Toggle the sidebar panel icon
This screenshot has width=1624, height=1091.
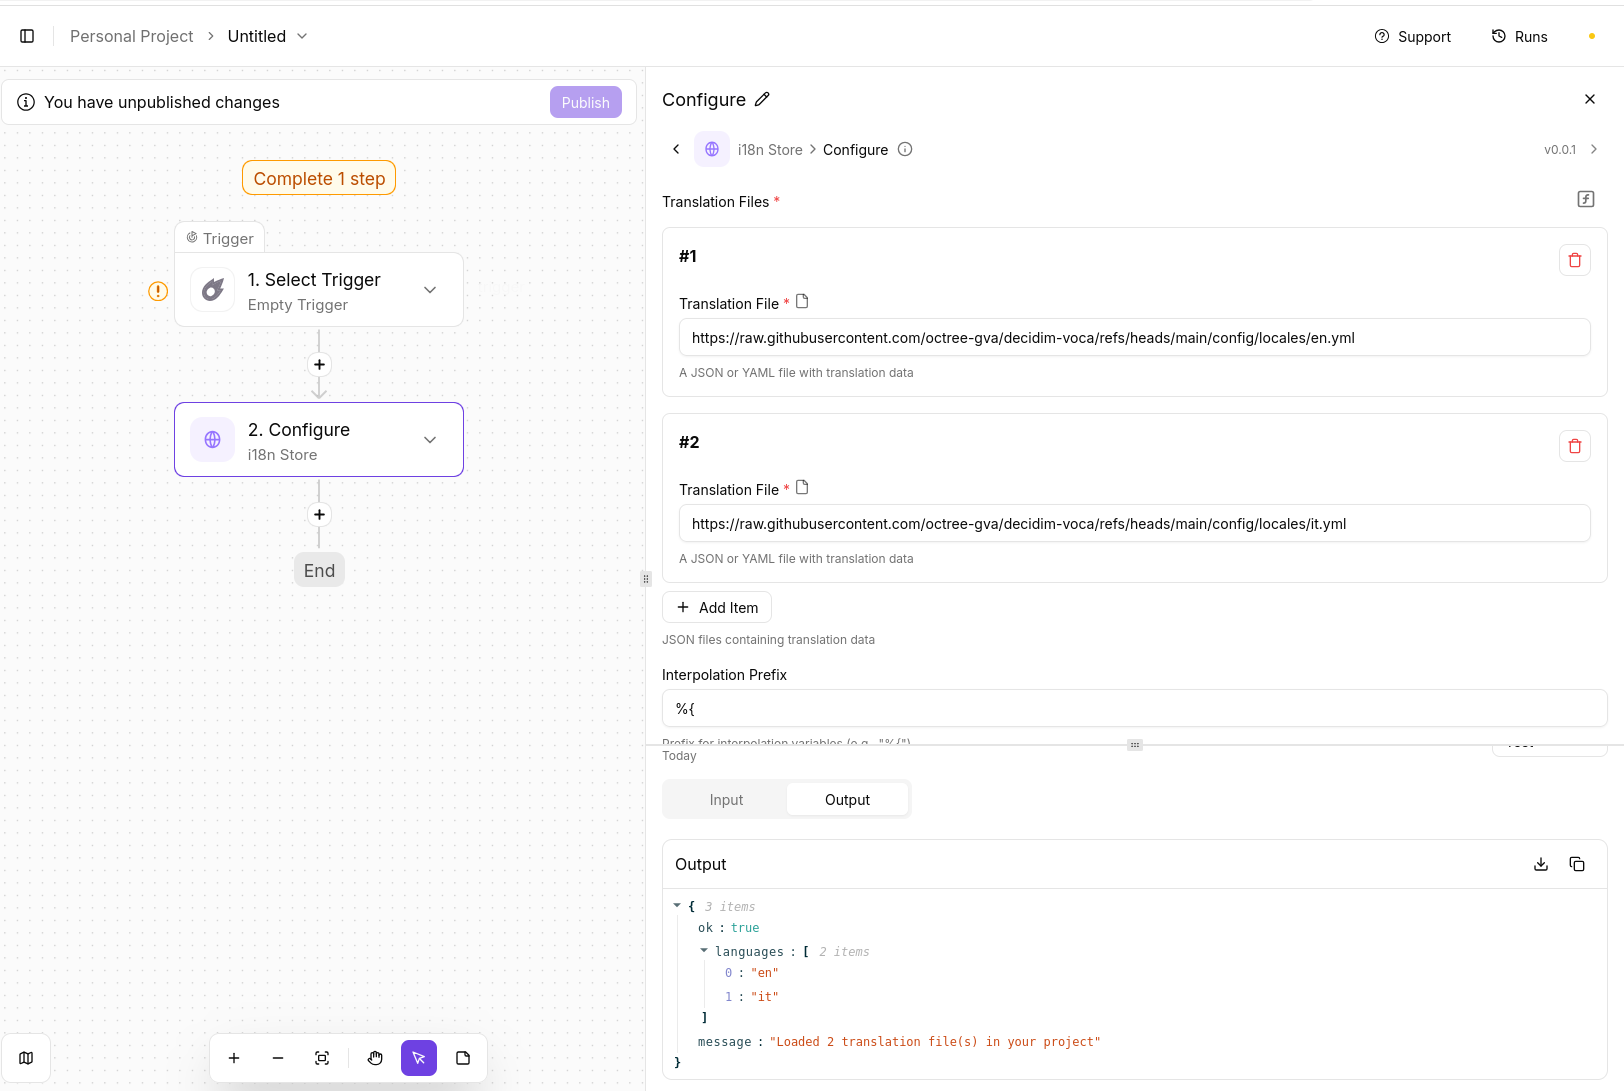(x=27, y=36)
